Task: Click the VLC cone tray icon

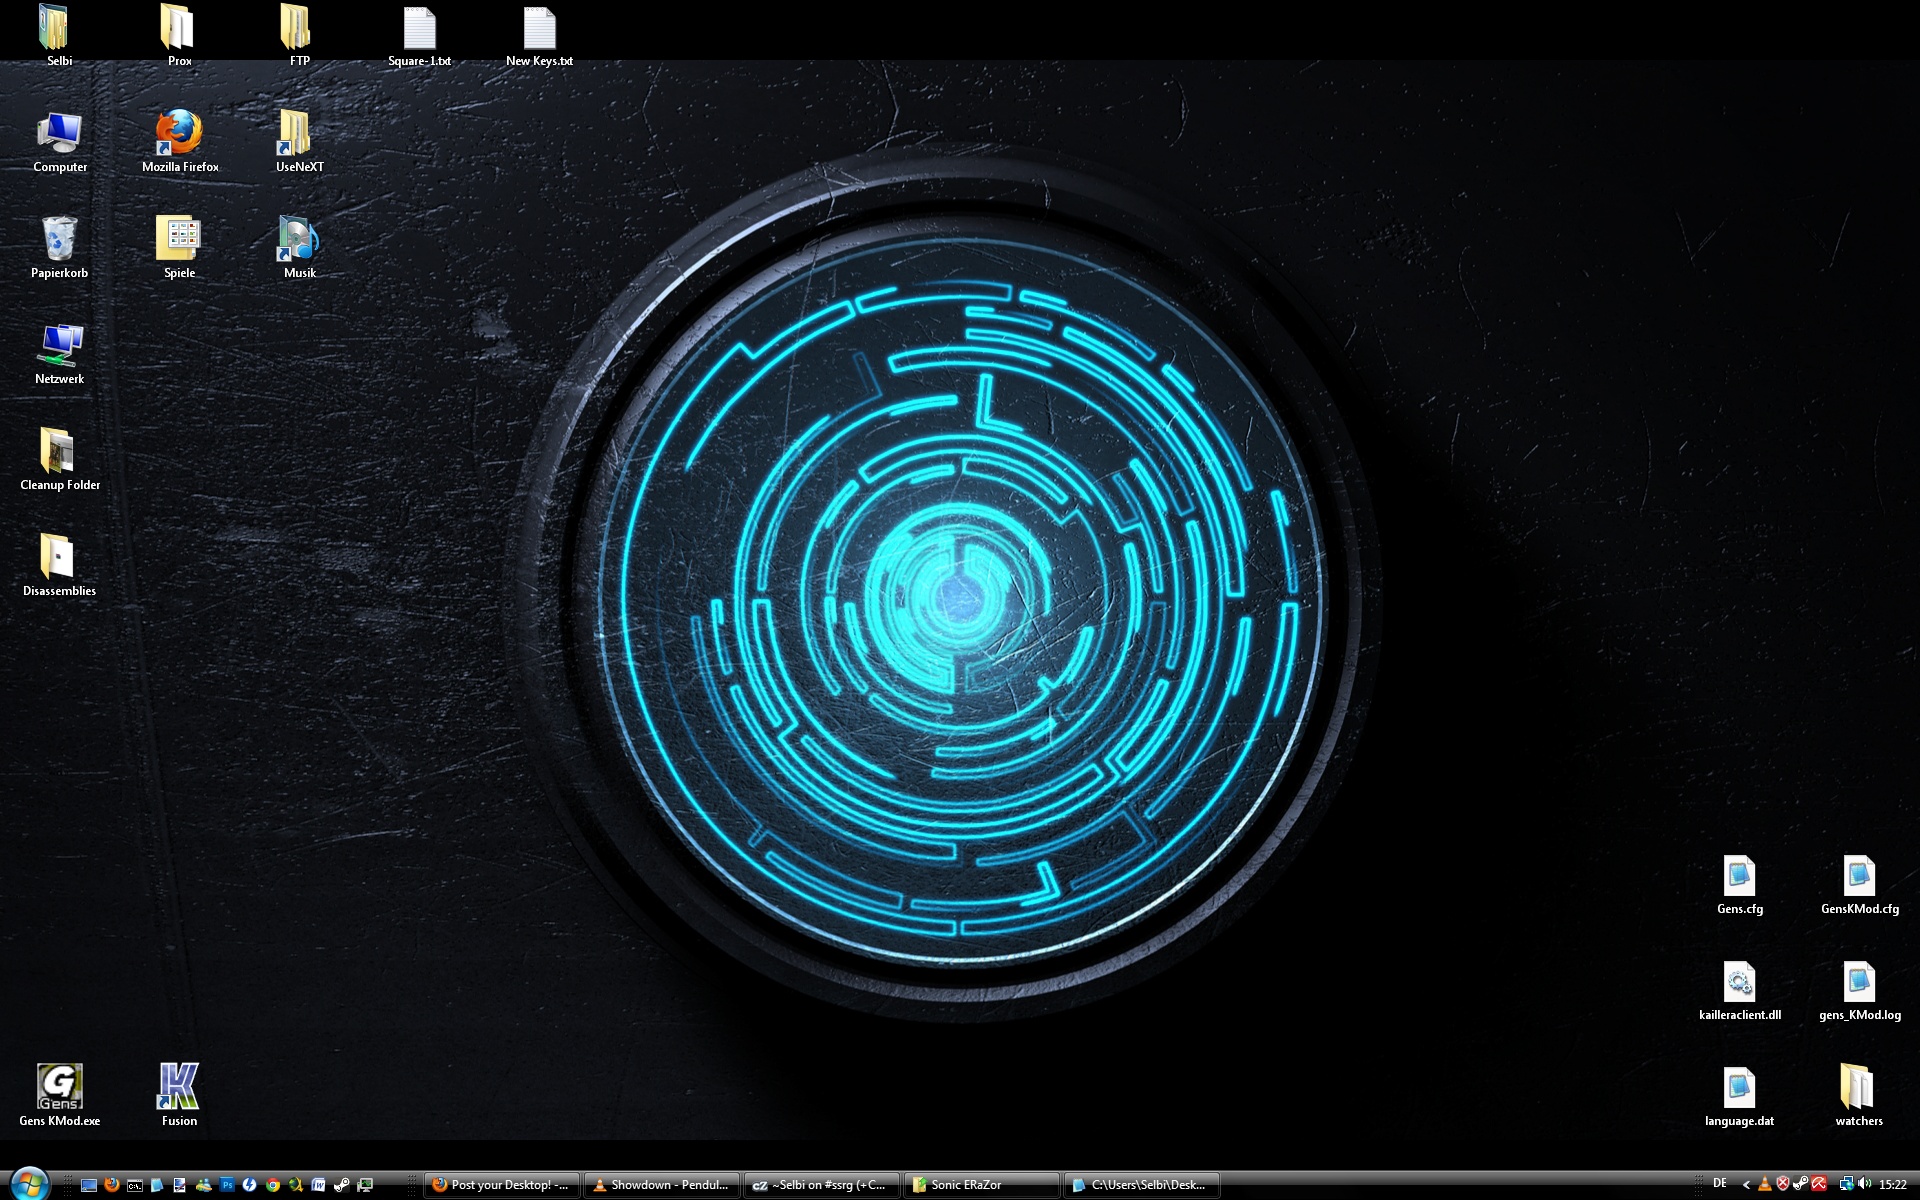Action: tap(1765, 1184)
